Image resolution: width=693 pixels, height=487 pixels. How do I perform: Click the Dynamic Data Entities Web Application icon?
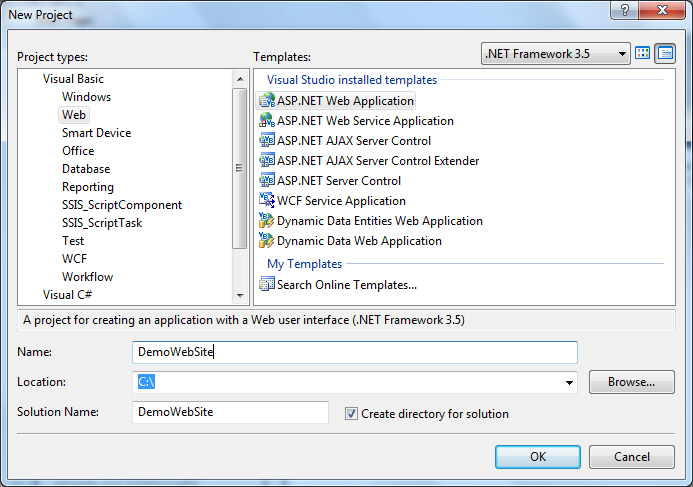point(267,220)
